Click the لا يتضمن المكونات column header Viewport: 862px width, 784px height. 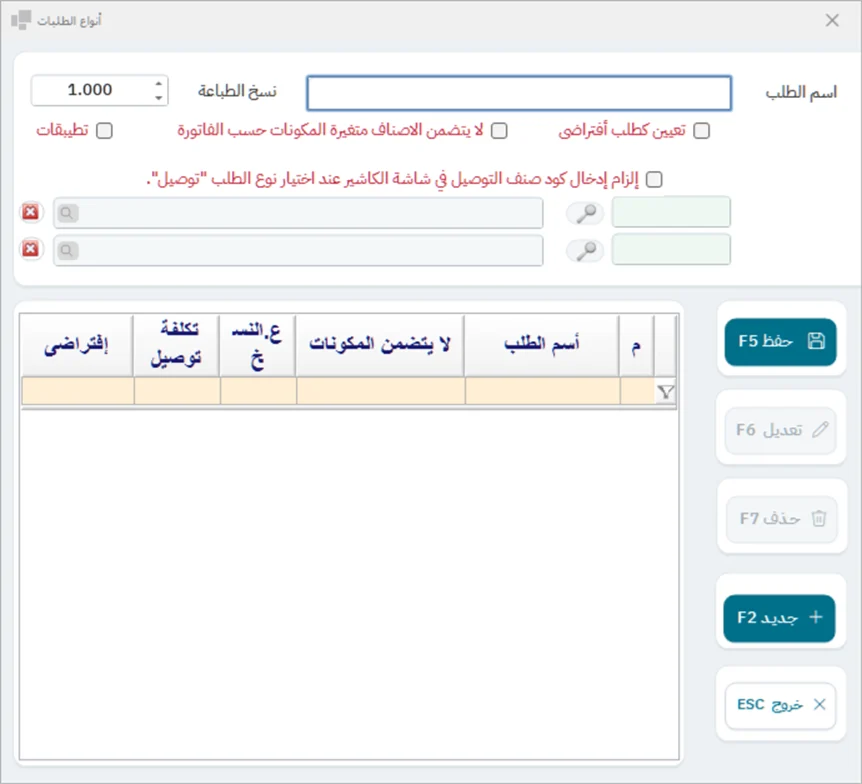pos(379,345)
